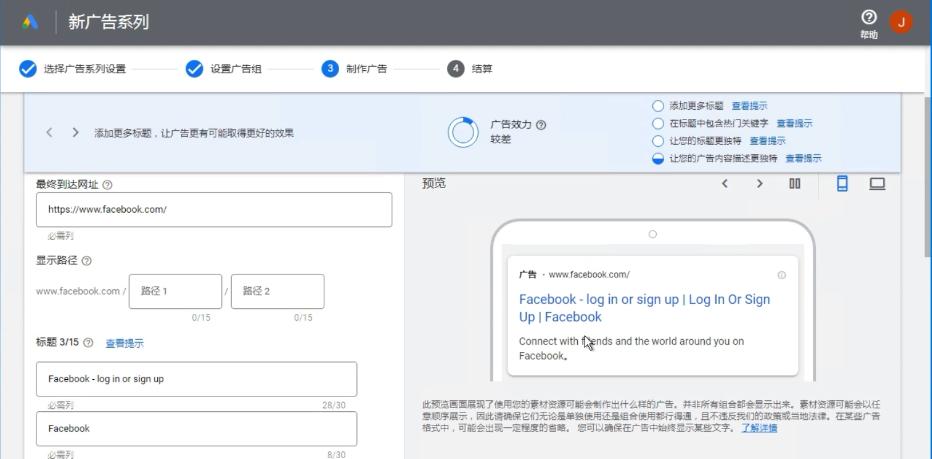The height and width of the screenshot is (459, 932).
Task: Select step 4 结算
Action: click(470, 69)
